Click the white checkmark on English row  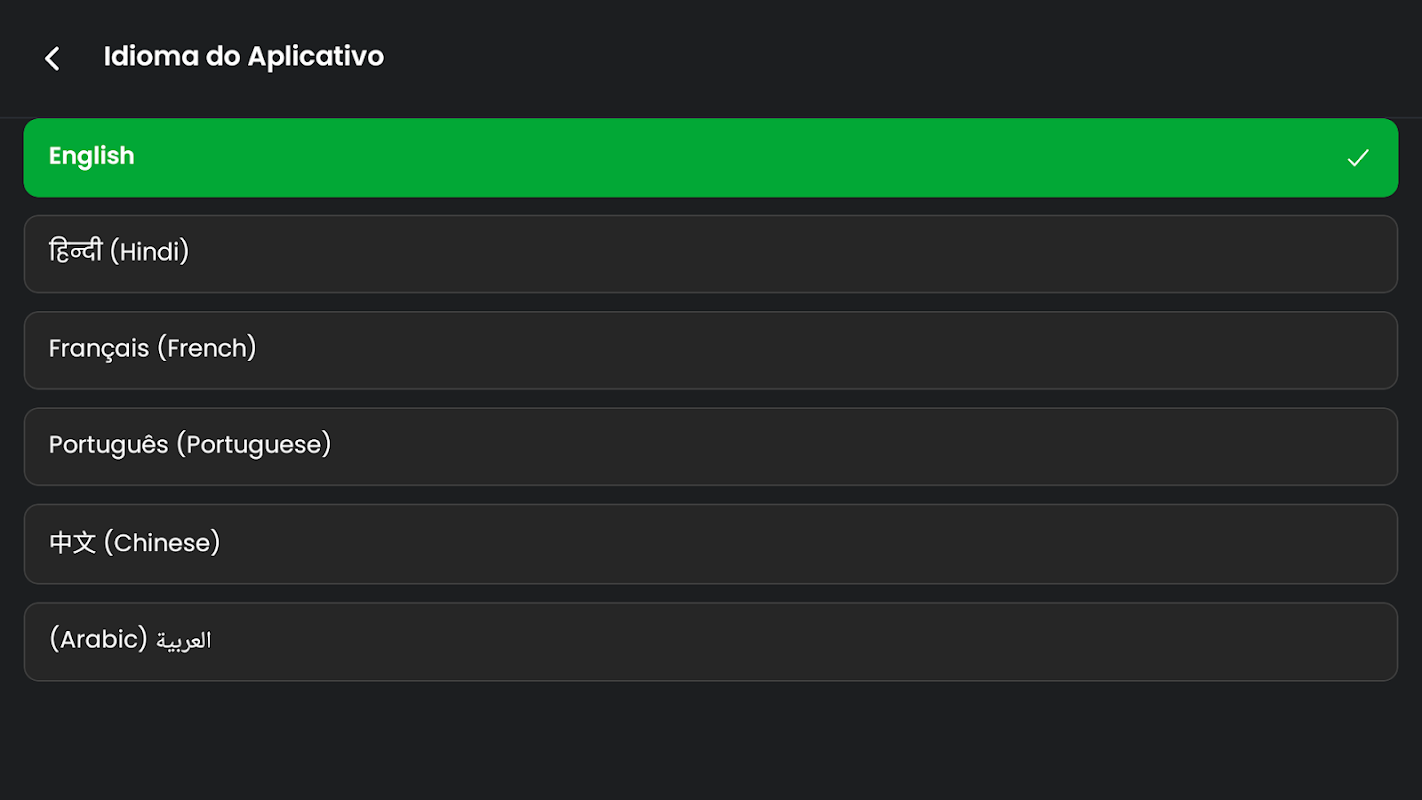[x=1357, y=158]
